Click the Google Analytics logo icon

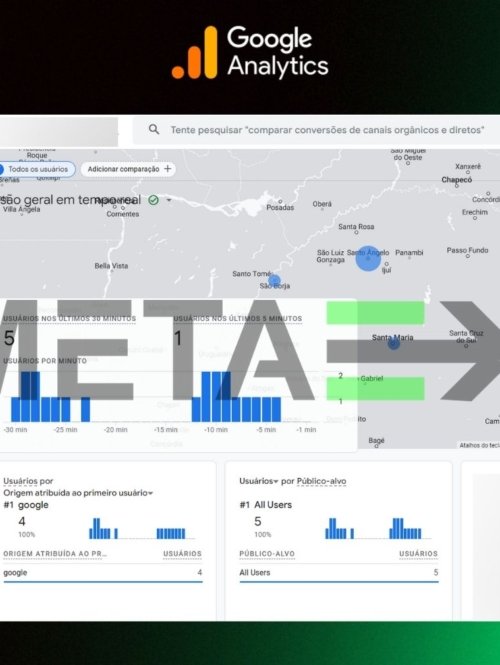(194, 53)
